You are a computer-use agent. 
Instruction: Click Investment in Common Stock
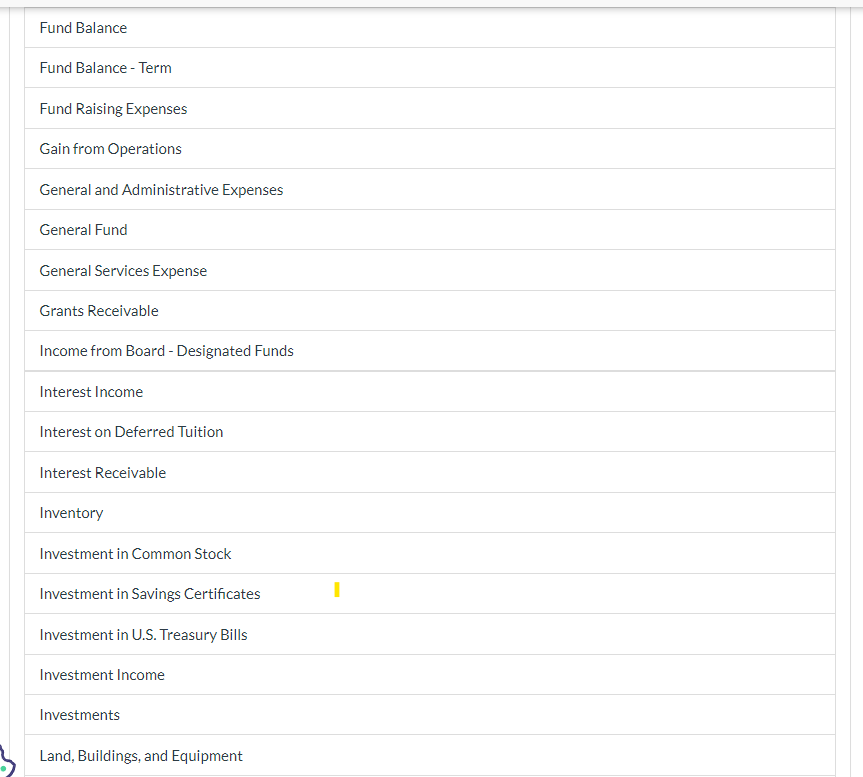[x=135, y=553]
